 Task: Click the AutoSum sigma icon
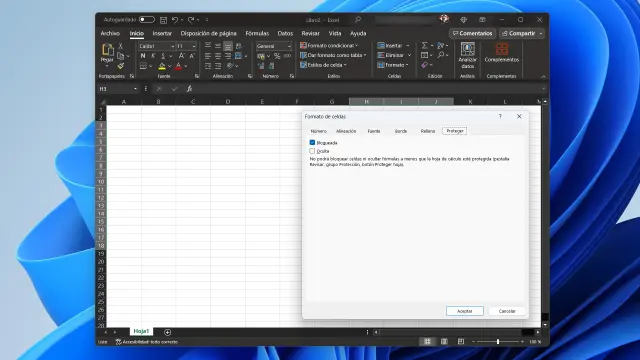[x=424, y=45]
